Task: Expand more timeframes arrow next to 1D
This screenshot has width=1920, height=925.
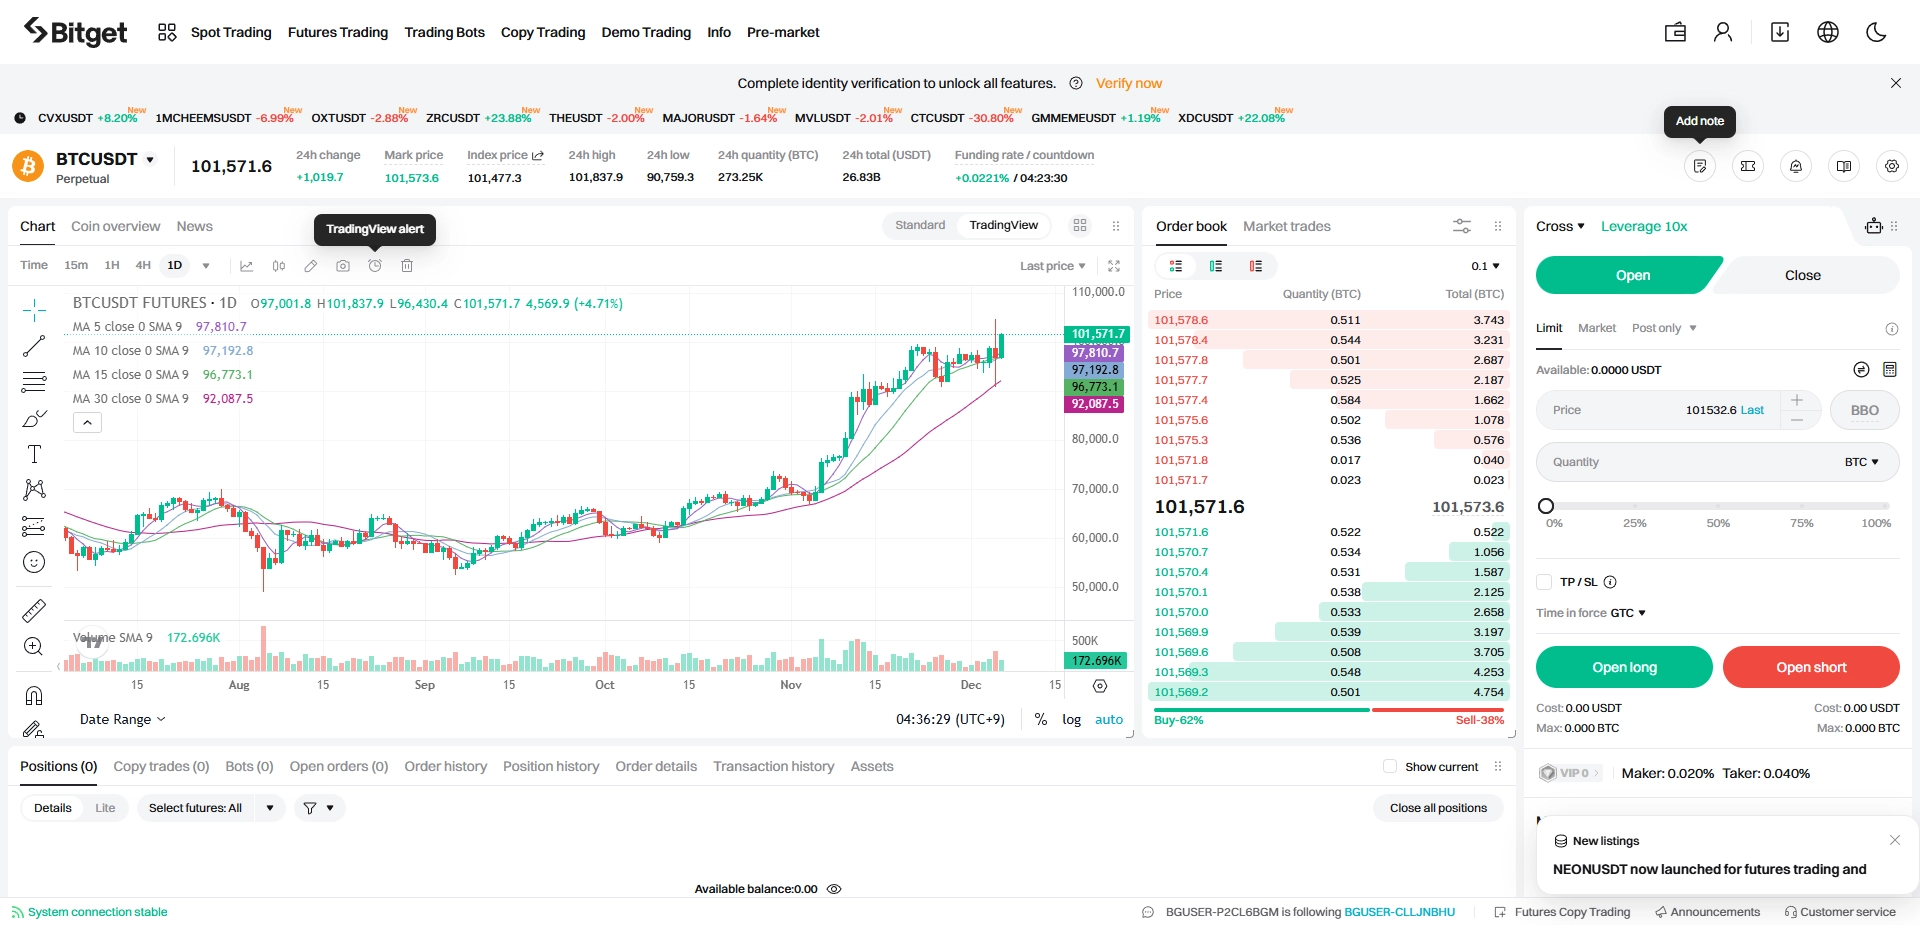Action: (x=206, y=266)
